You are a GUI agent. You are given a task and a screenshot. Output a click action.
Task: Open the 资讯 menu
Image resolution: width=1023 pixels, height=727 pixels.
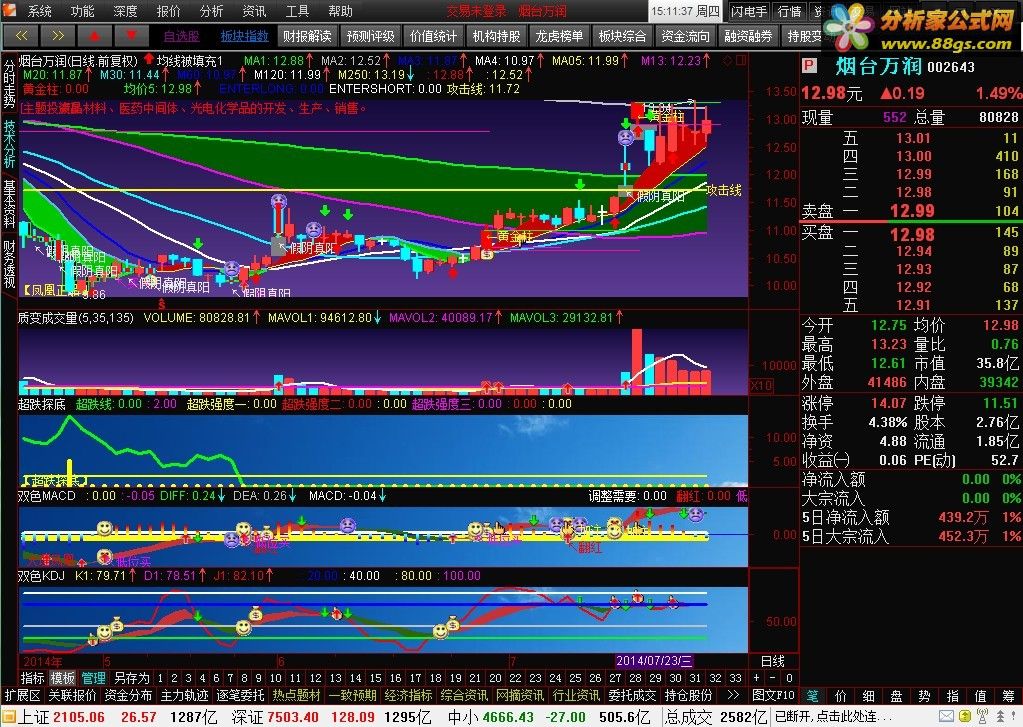pos(254,11)
